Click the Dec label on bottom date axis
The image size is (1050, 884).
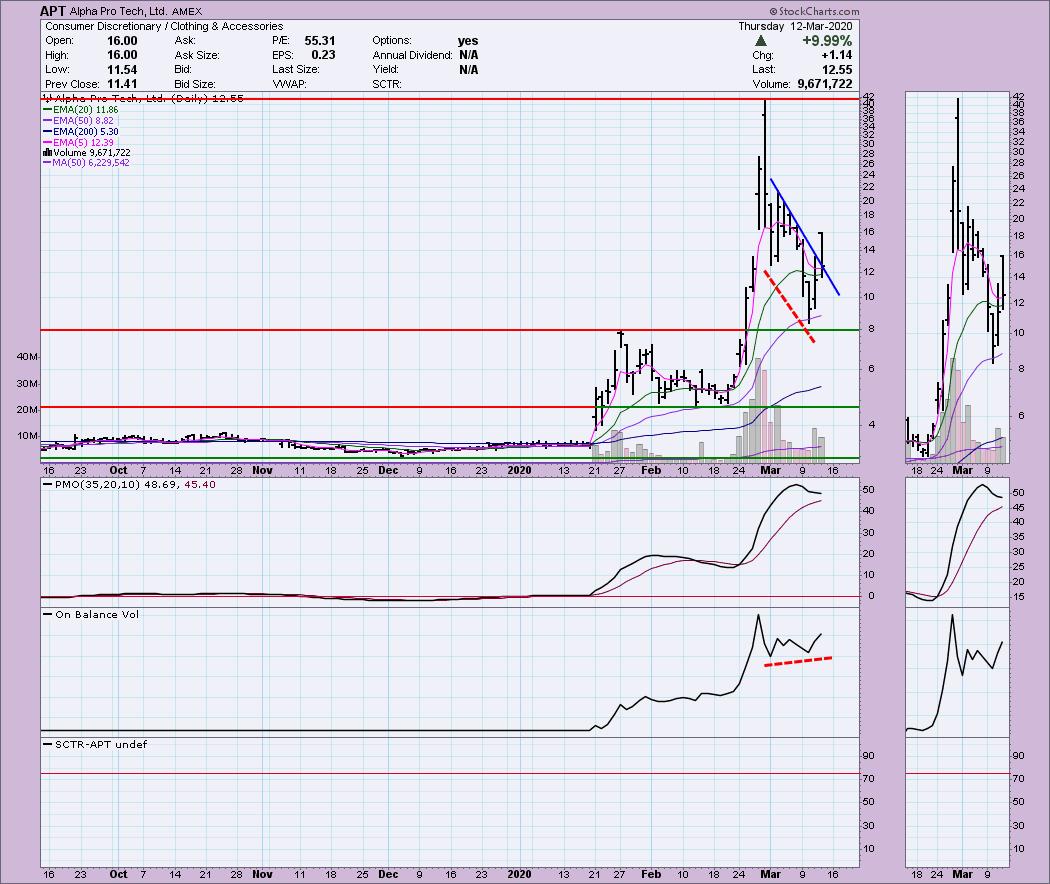pyautogui.click(x=388, y=874)
